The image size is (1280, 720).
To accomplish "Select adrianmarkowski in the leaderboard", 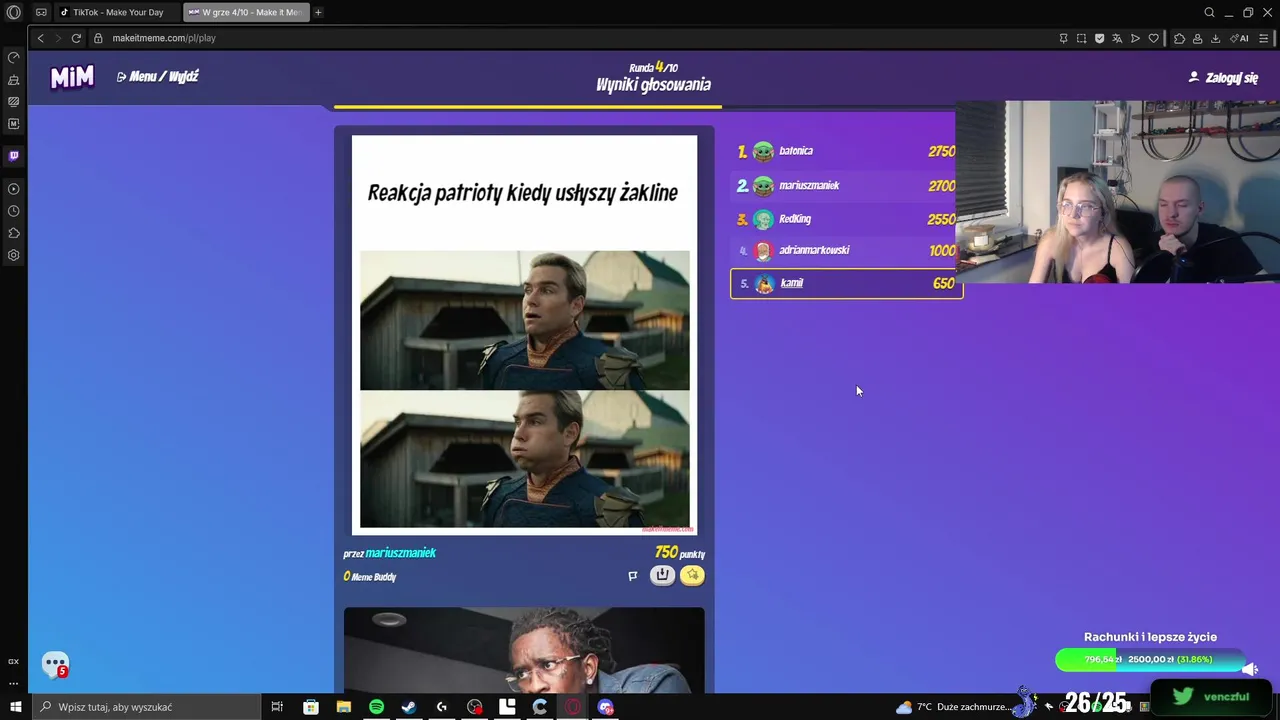I will (x=846, y=251).
